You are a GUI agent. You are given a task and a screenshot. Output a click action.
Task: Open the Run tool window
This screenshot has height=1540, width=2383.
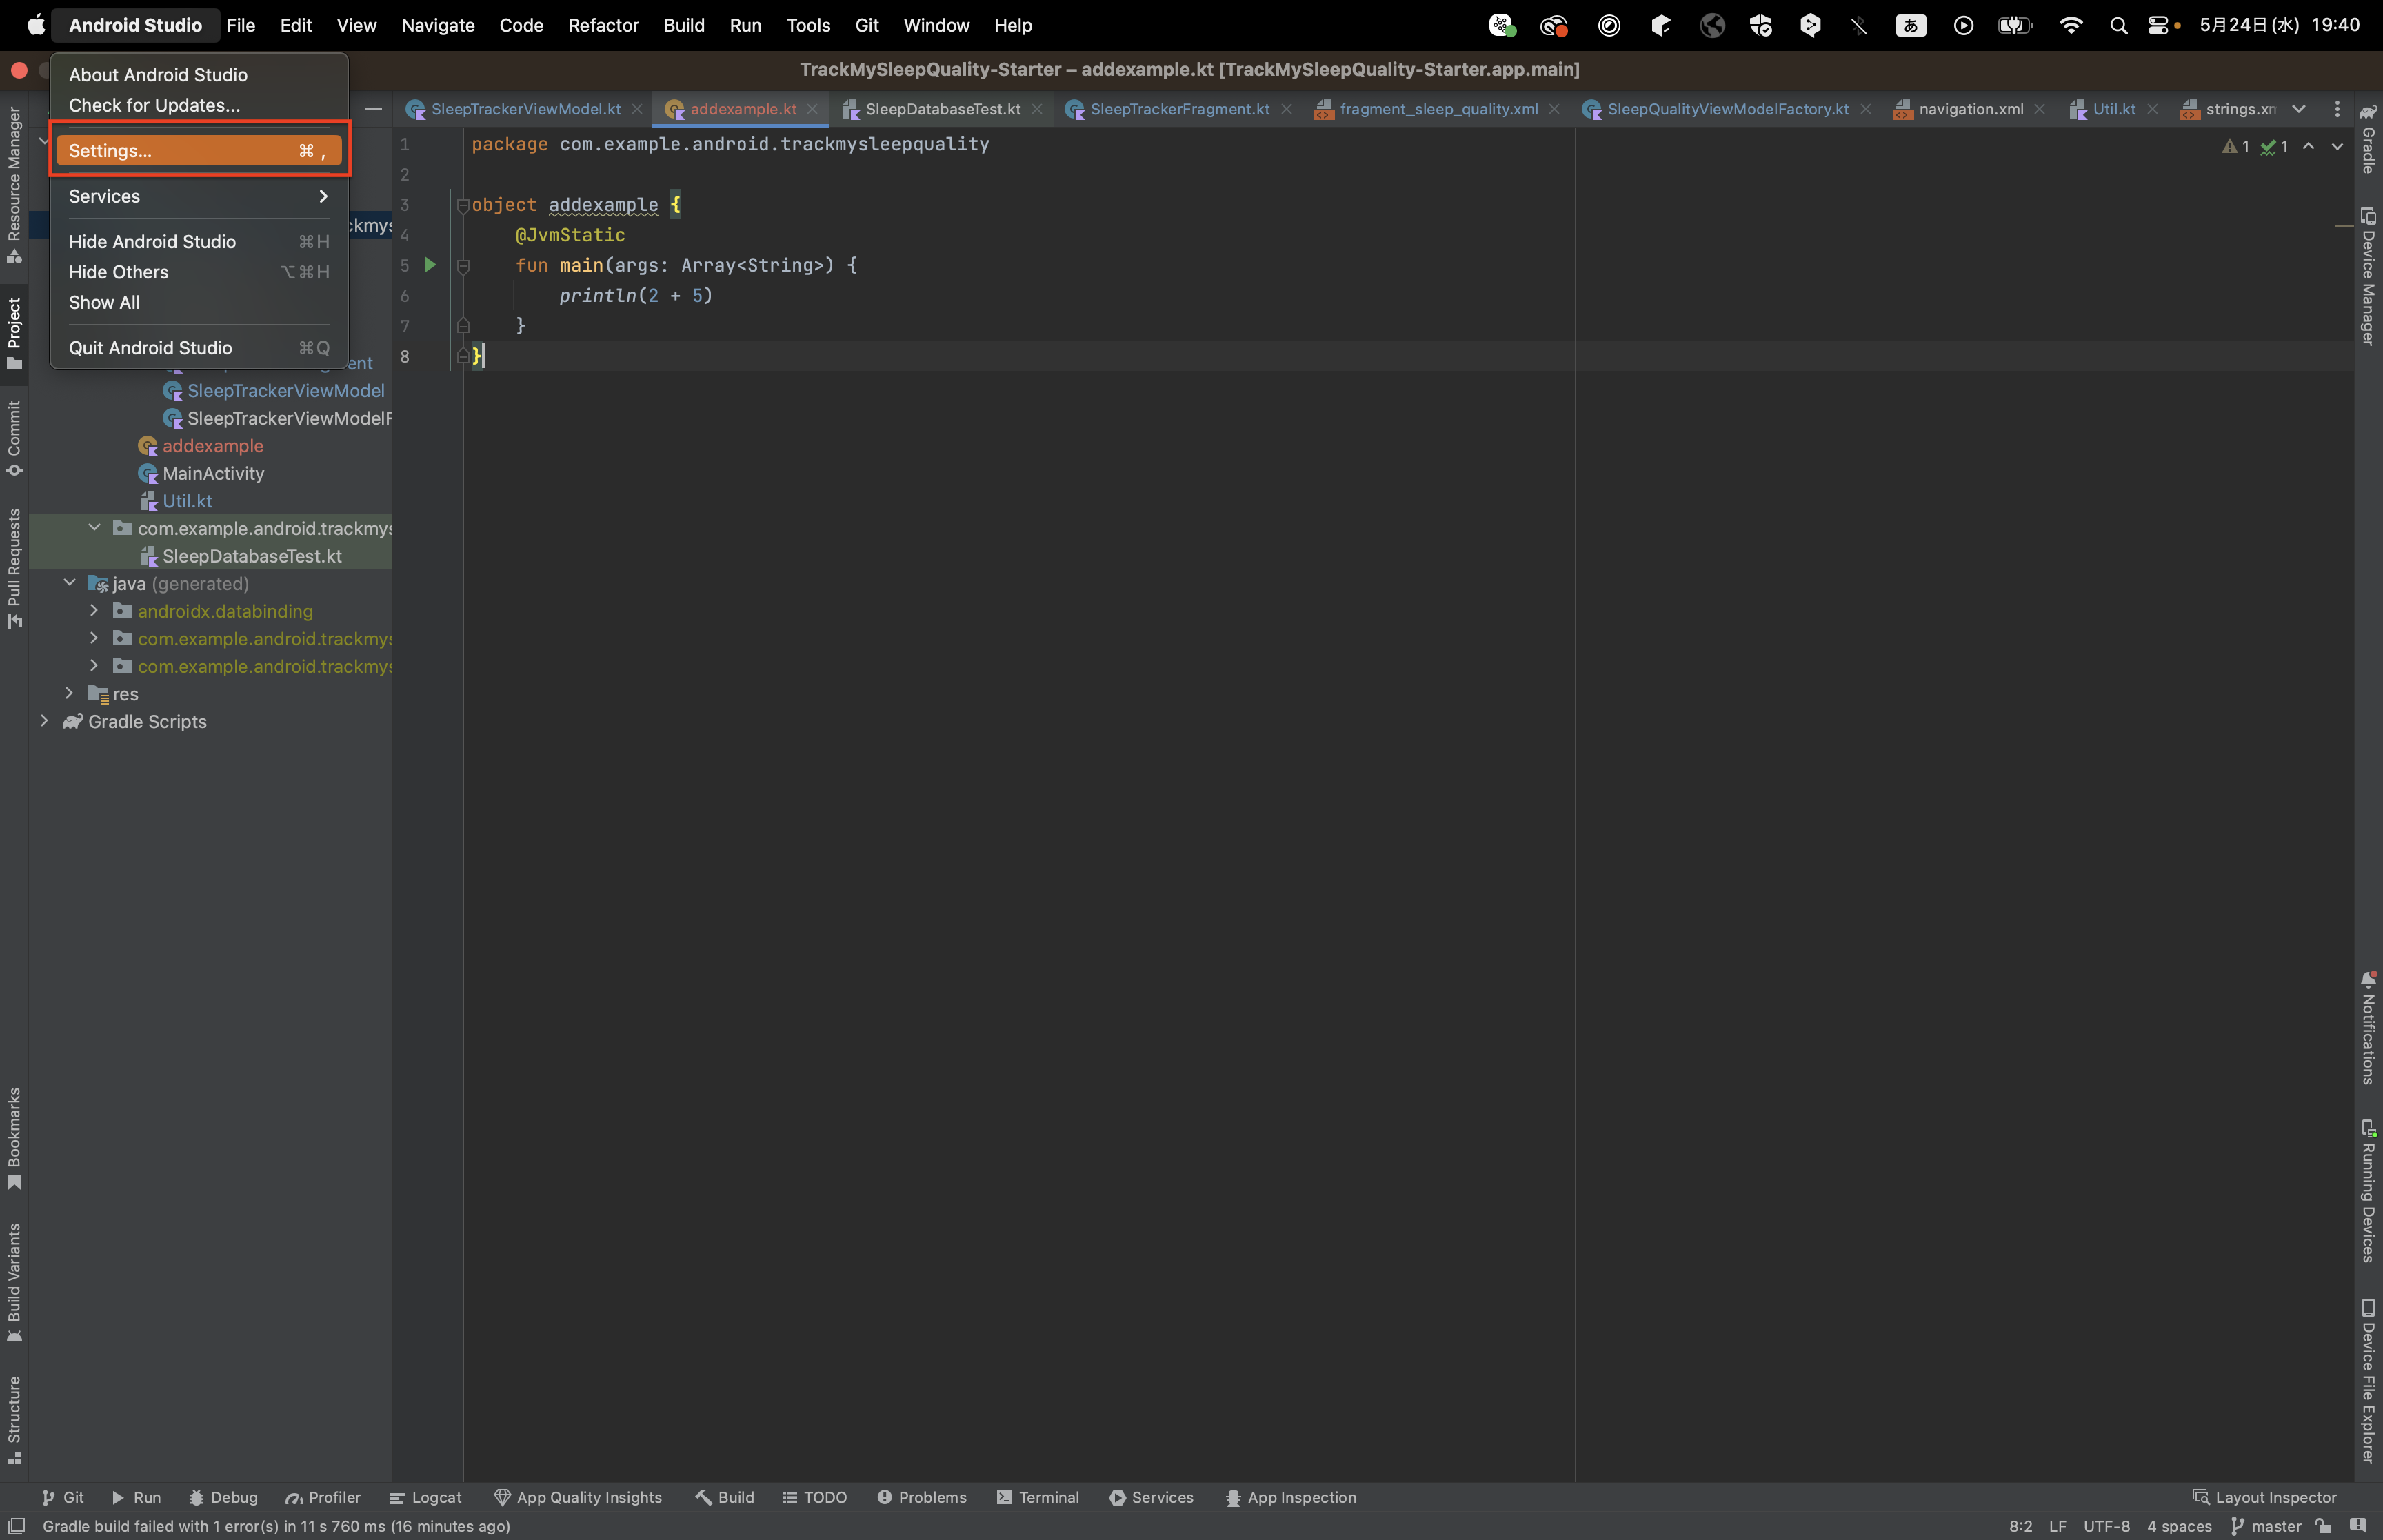coord(136,1497)
